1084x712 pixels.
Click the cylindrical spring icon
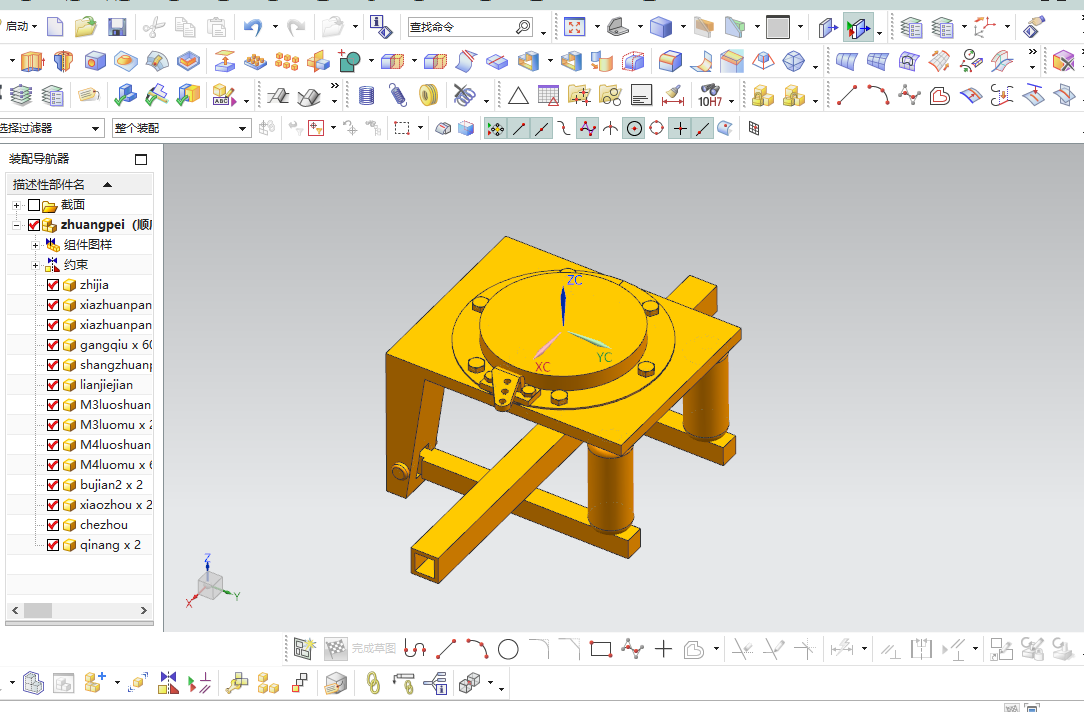point(366,95)
